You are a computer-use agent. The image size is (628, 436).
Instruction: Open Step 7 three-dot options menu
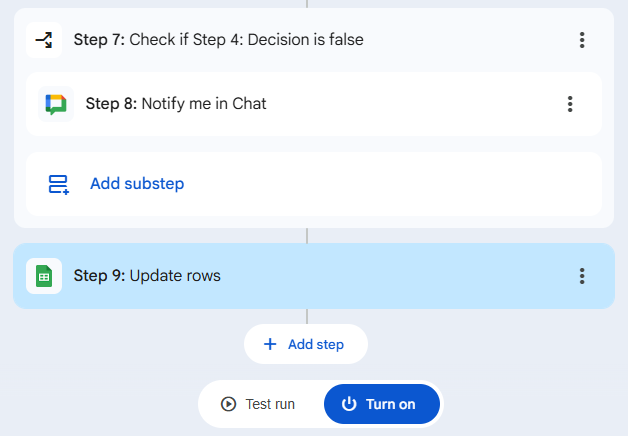(x=582, y=40)
